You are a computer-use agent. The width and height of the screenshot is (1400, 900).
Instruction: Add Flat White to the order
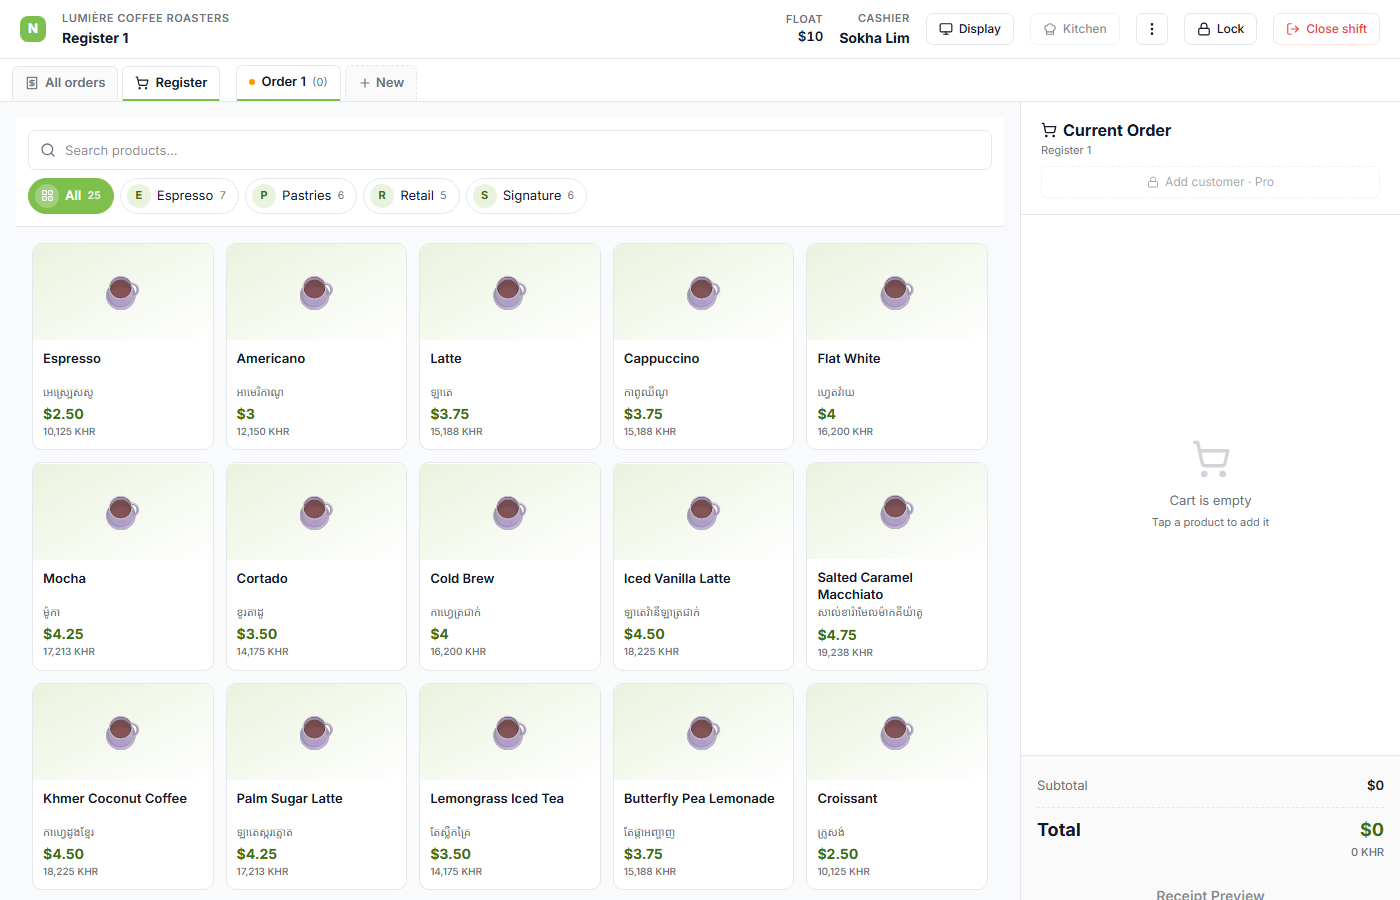click(897, 346)
